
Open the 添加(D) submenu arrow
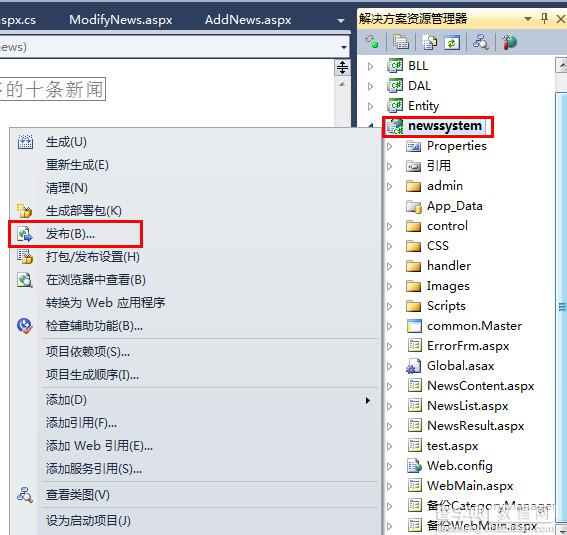pyautogui.click(x=367, y=400)
